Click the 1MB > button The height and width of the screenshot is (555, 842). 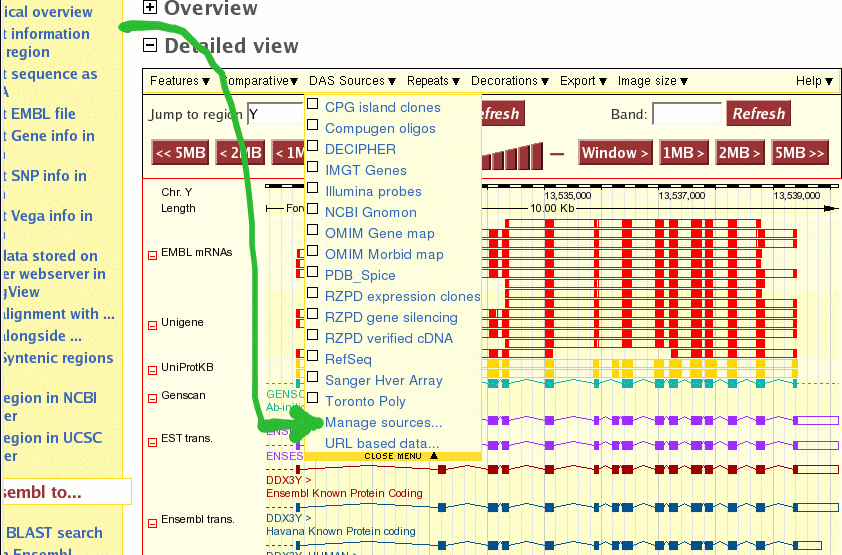point(684,153)
